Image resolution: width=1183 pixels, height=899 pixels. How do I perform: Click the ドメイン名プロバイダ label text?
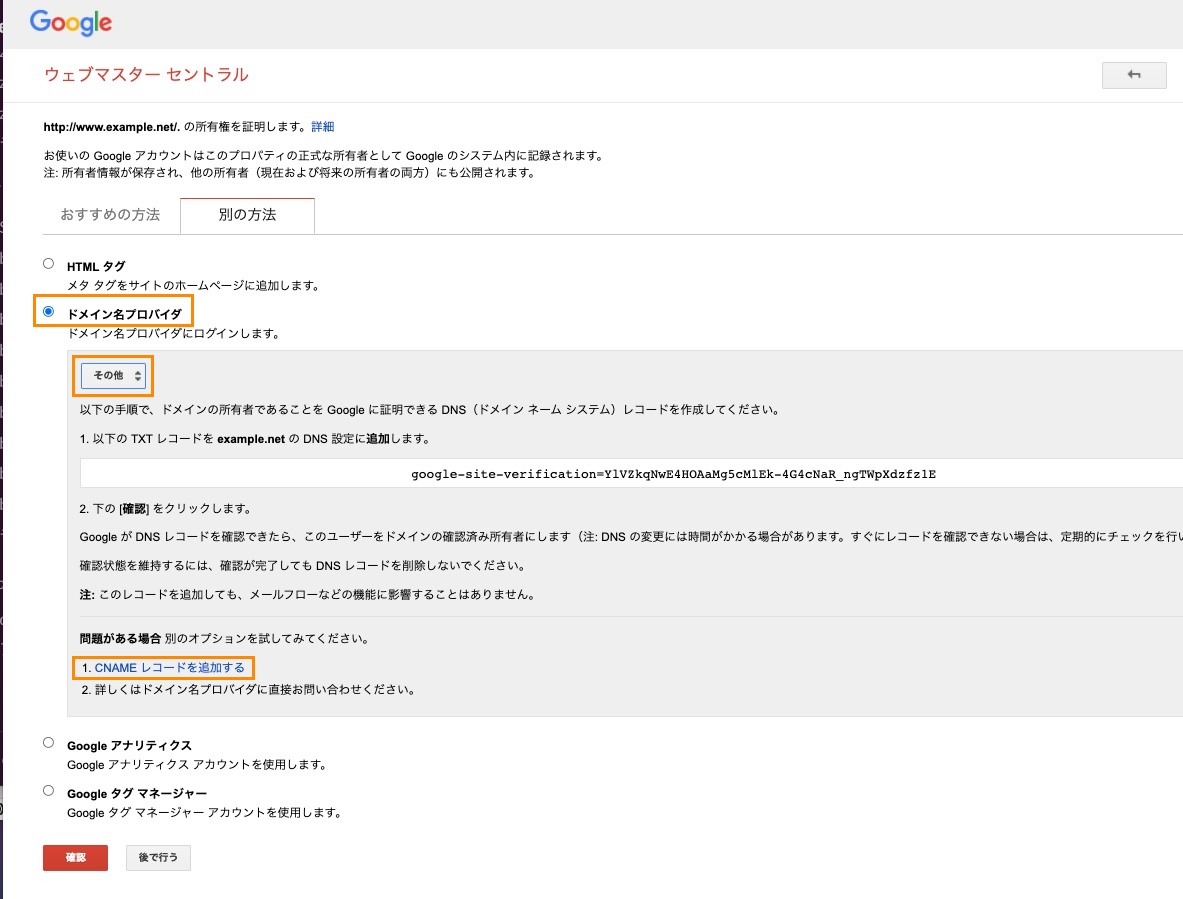124,314
